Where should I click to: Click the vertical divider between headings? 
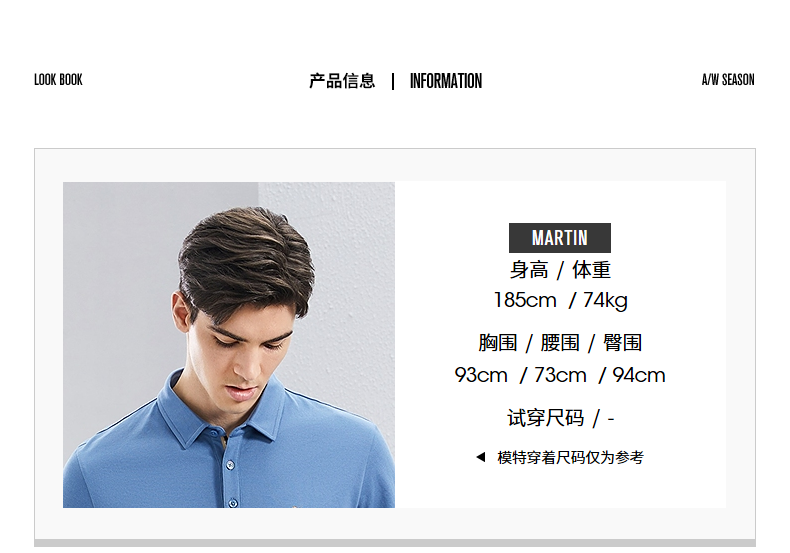coord(393,81)
